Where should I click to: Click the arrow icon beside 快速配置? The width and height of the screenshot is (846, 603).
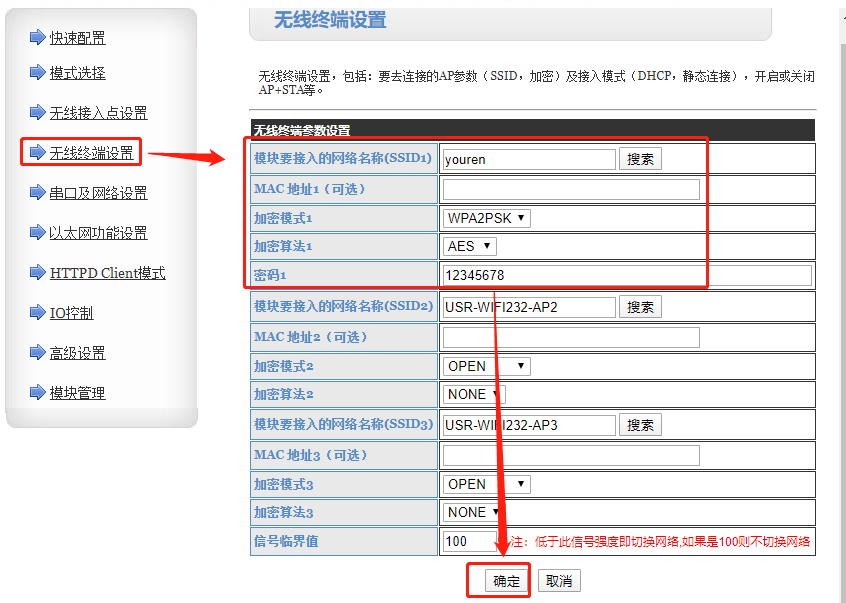point(38,38)
